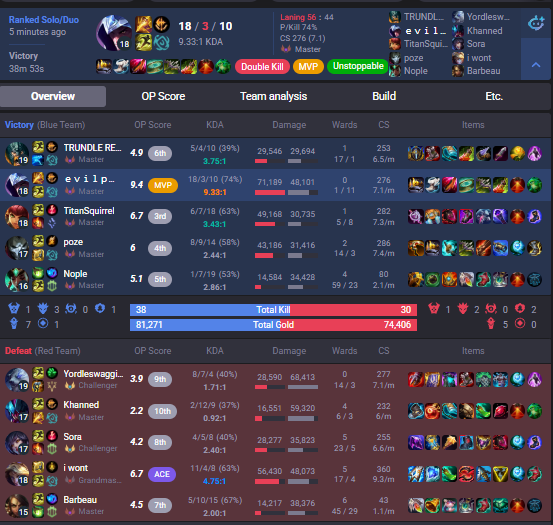Click the Total Gold comparison bar
Viewport: 553px width, 525px height.
click(273, 325)
